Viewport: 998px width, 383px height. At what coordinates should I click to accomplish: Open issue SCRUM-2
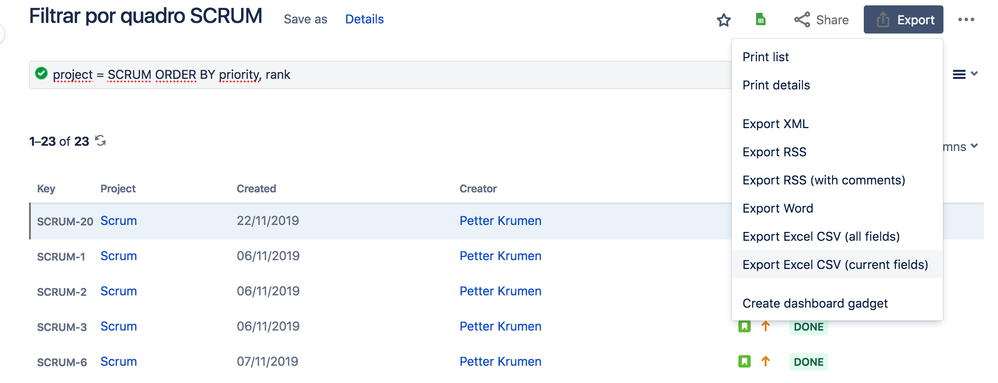62,292
